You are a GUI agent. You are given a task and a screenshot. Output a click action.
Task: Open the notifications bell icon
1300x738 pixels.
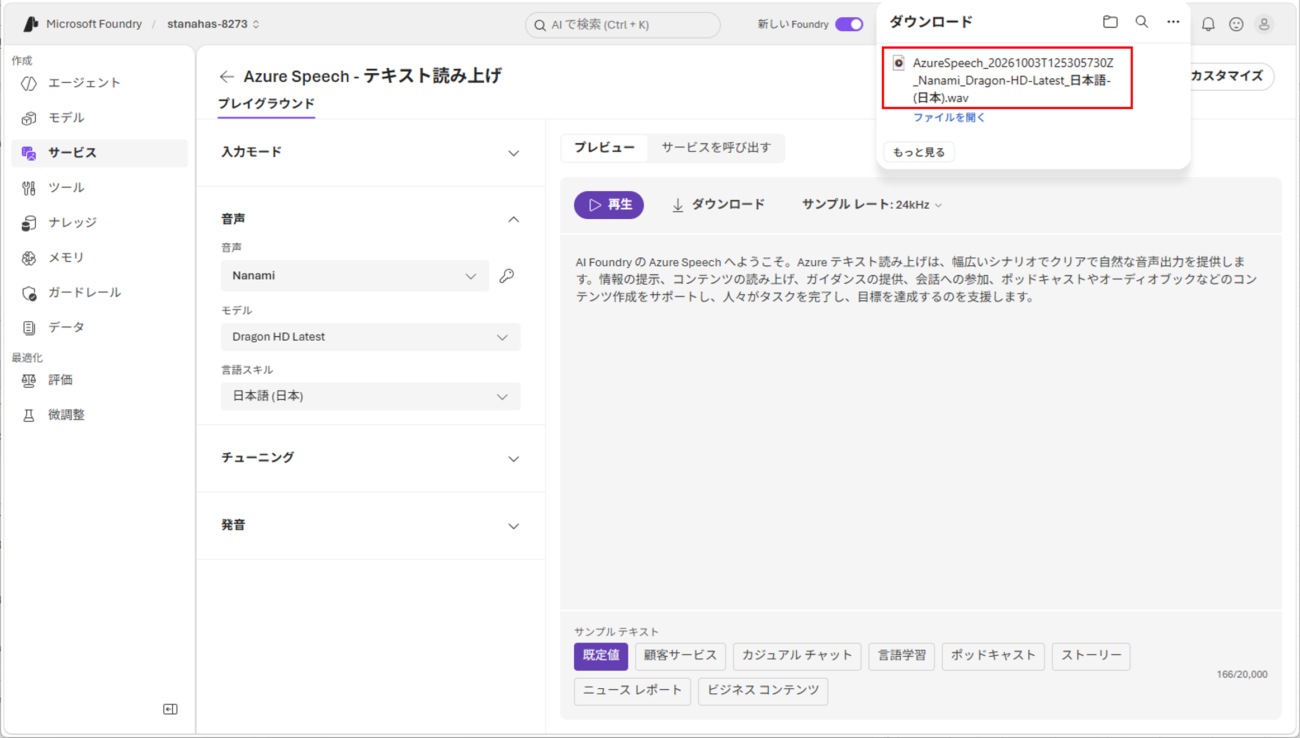[1208, 24]
